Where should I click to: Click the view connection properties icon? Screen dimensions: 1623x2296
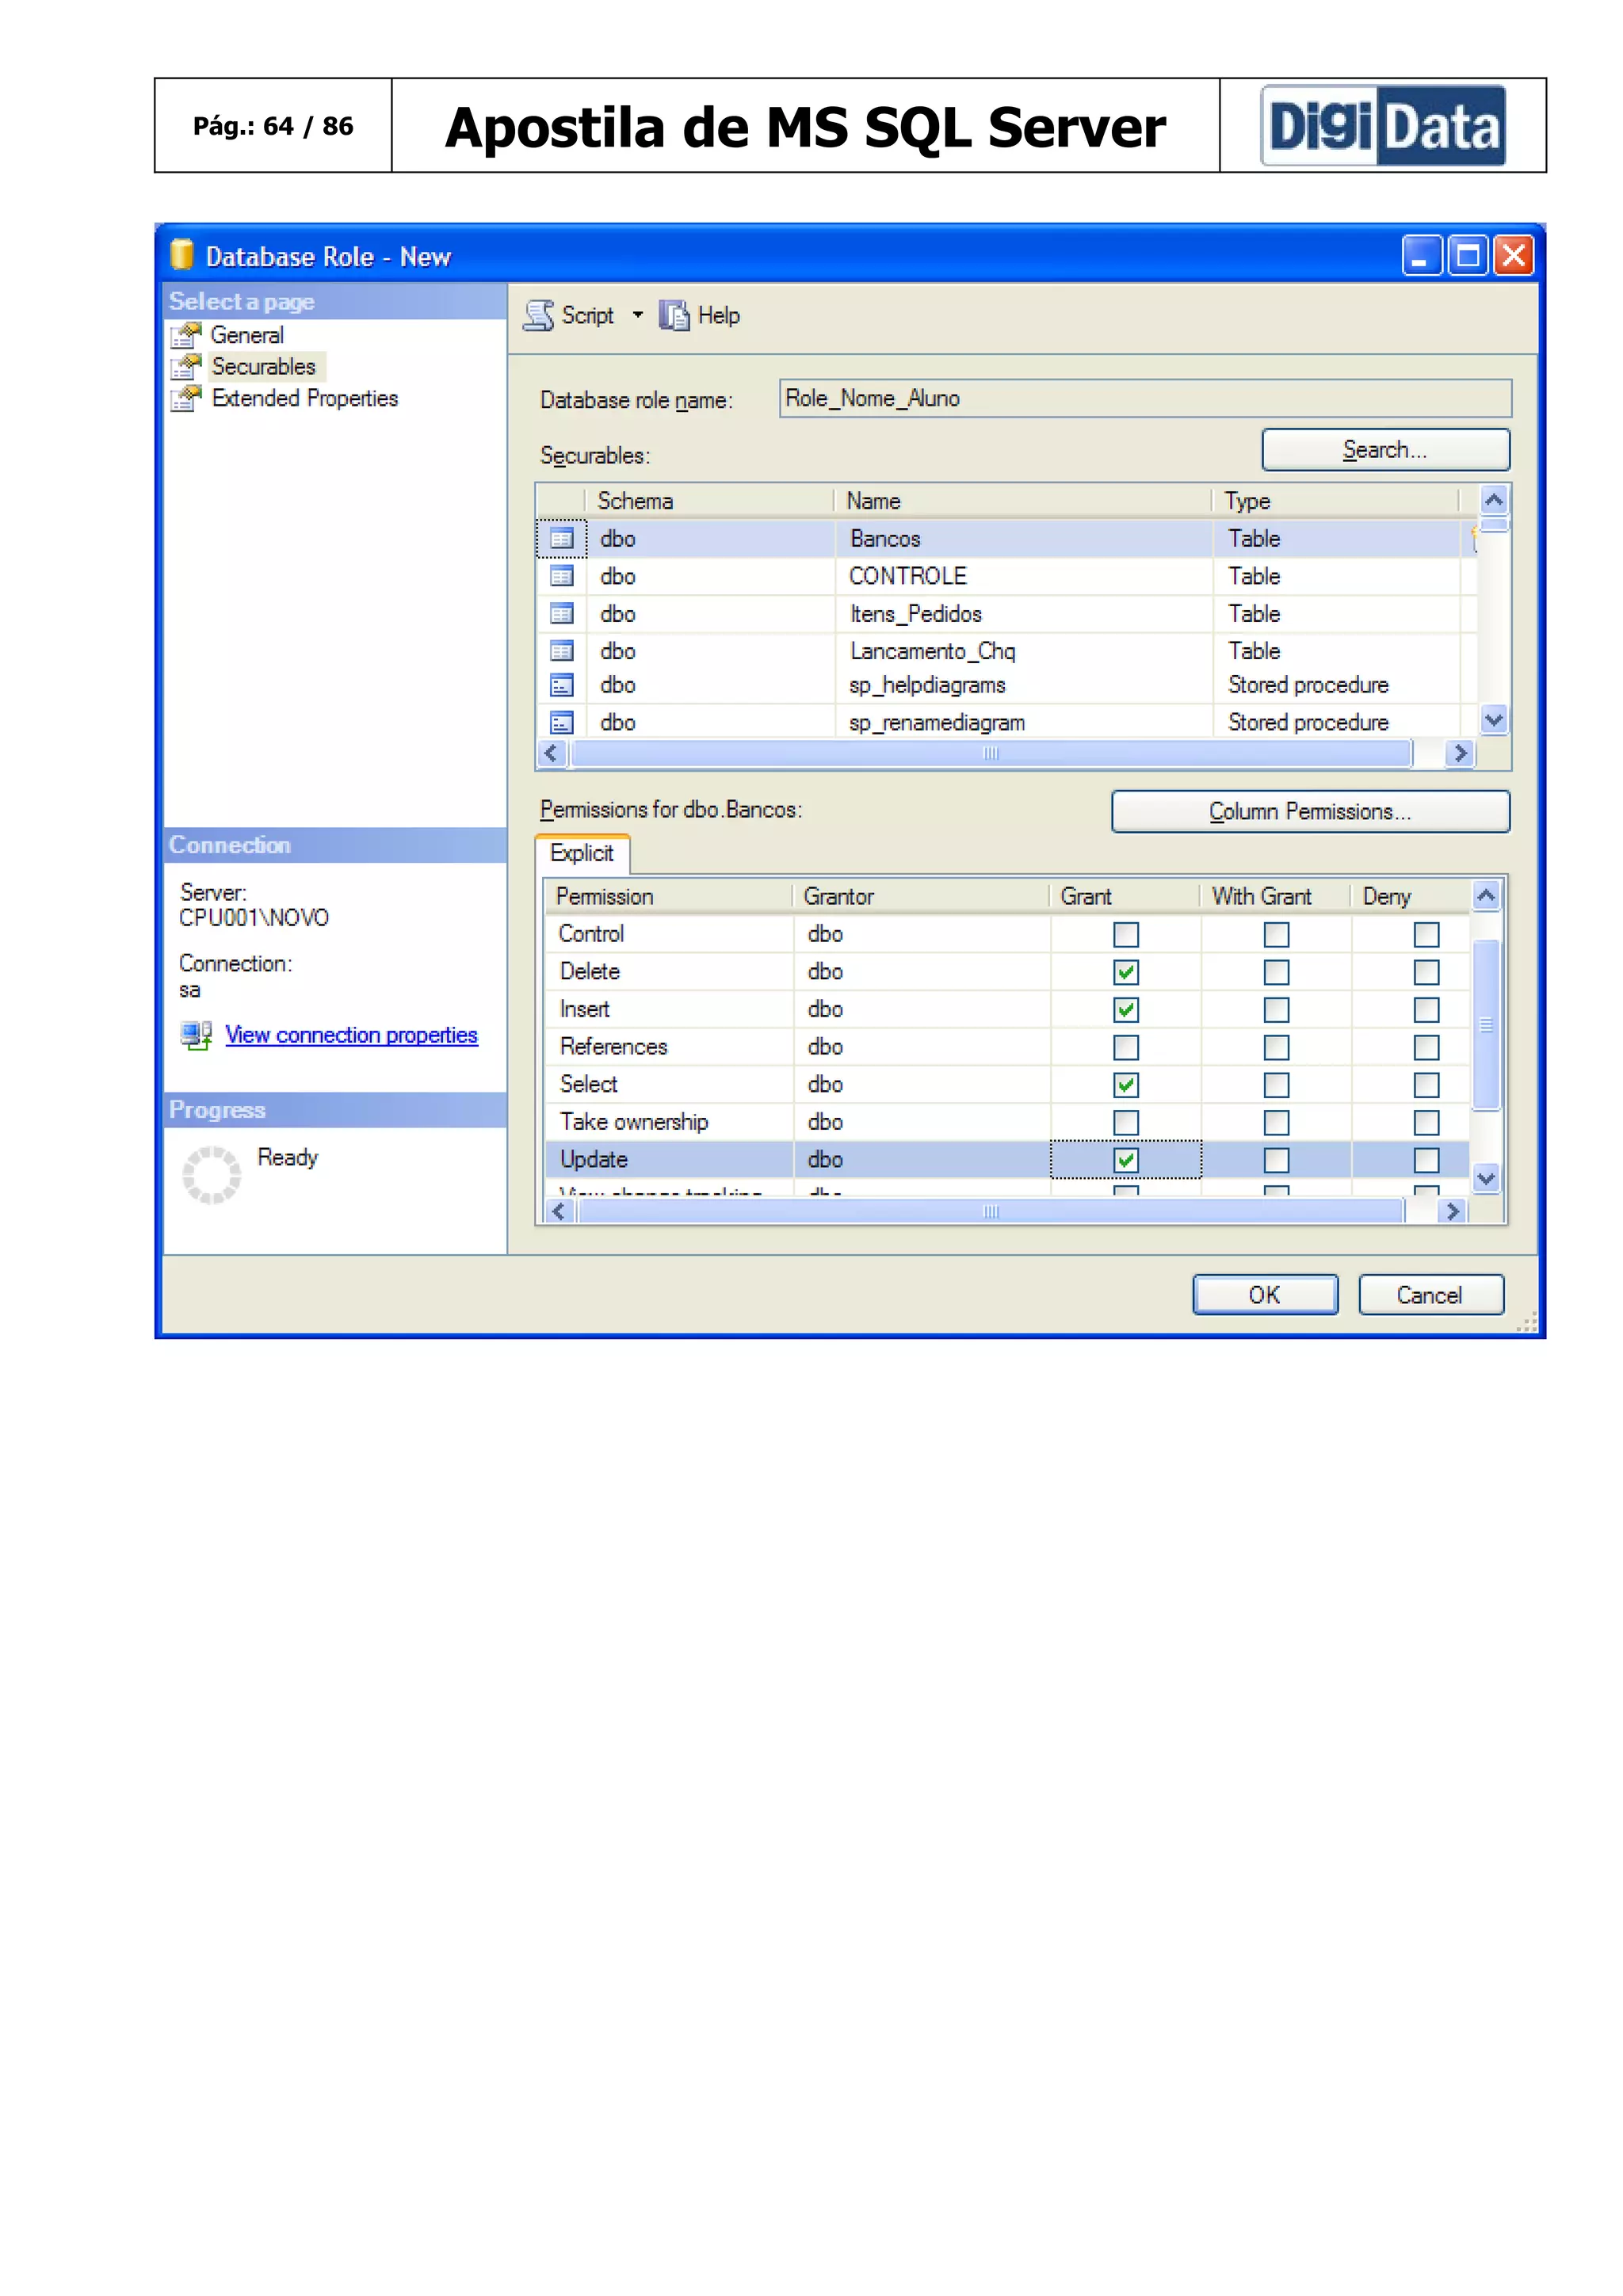click(x=196, y=1035)
